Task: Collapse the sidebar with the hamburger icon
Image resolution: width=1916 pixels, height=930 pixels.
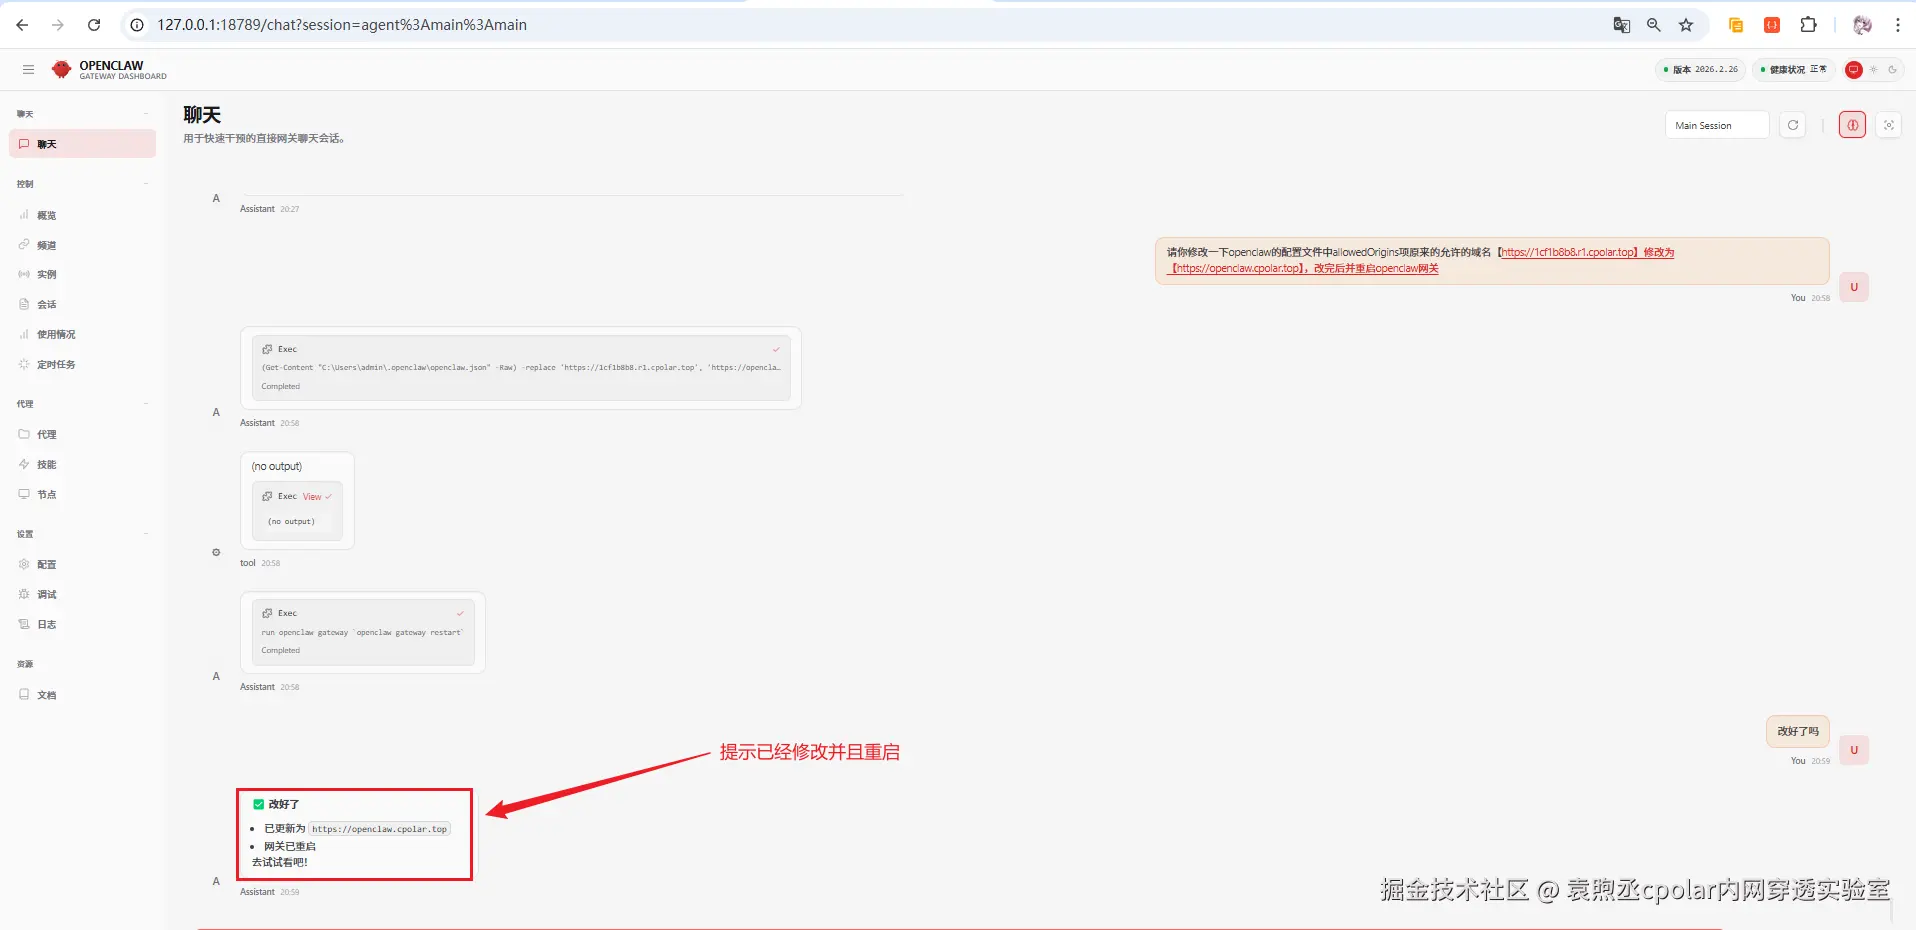Action: click(28, 69)
